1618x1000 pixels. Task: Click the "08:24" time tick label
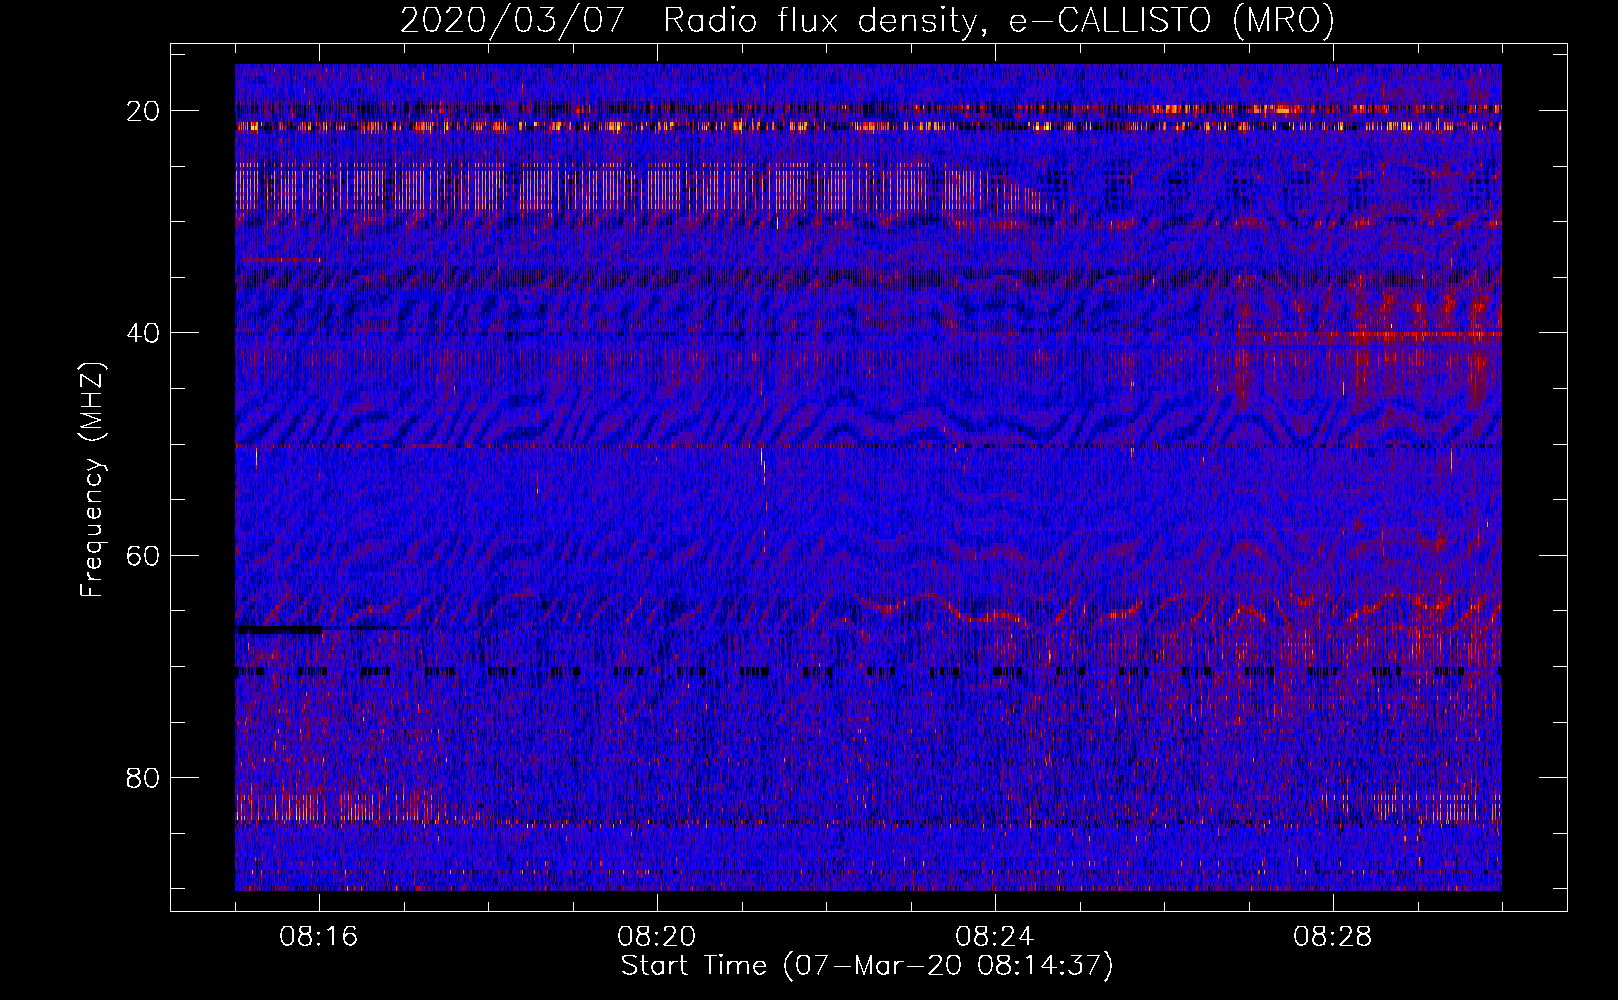point(995,937)
